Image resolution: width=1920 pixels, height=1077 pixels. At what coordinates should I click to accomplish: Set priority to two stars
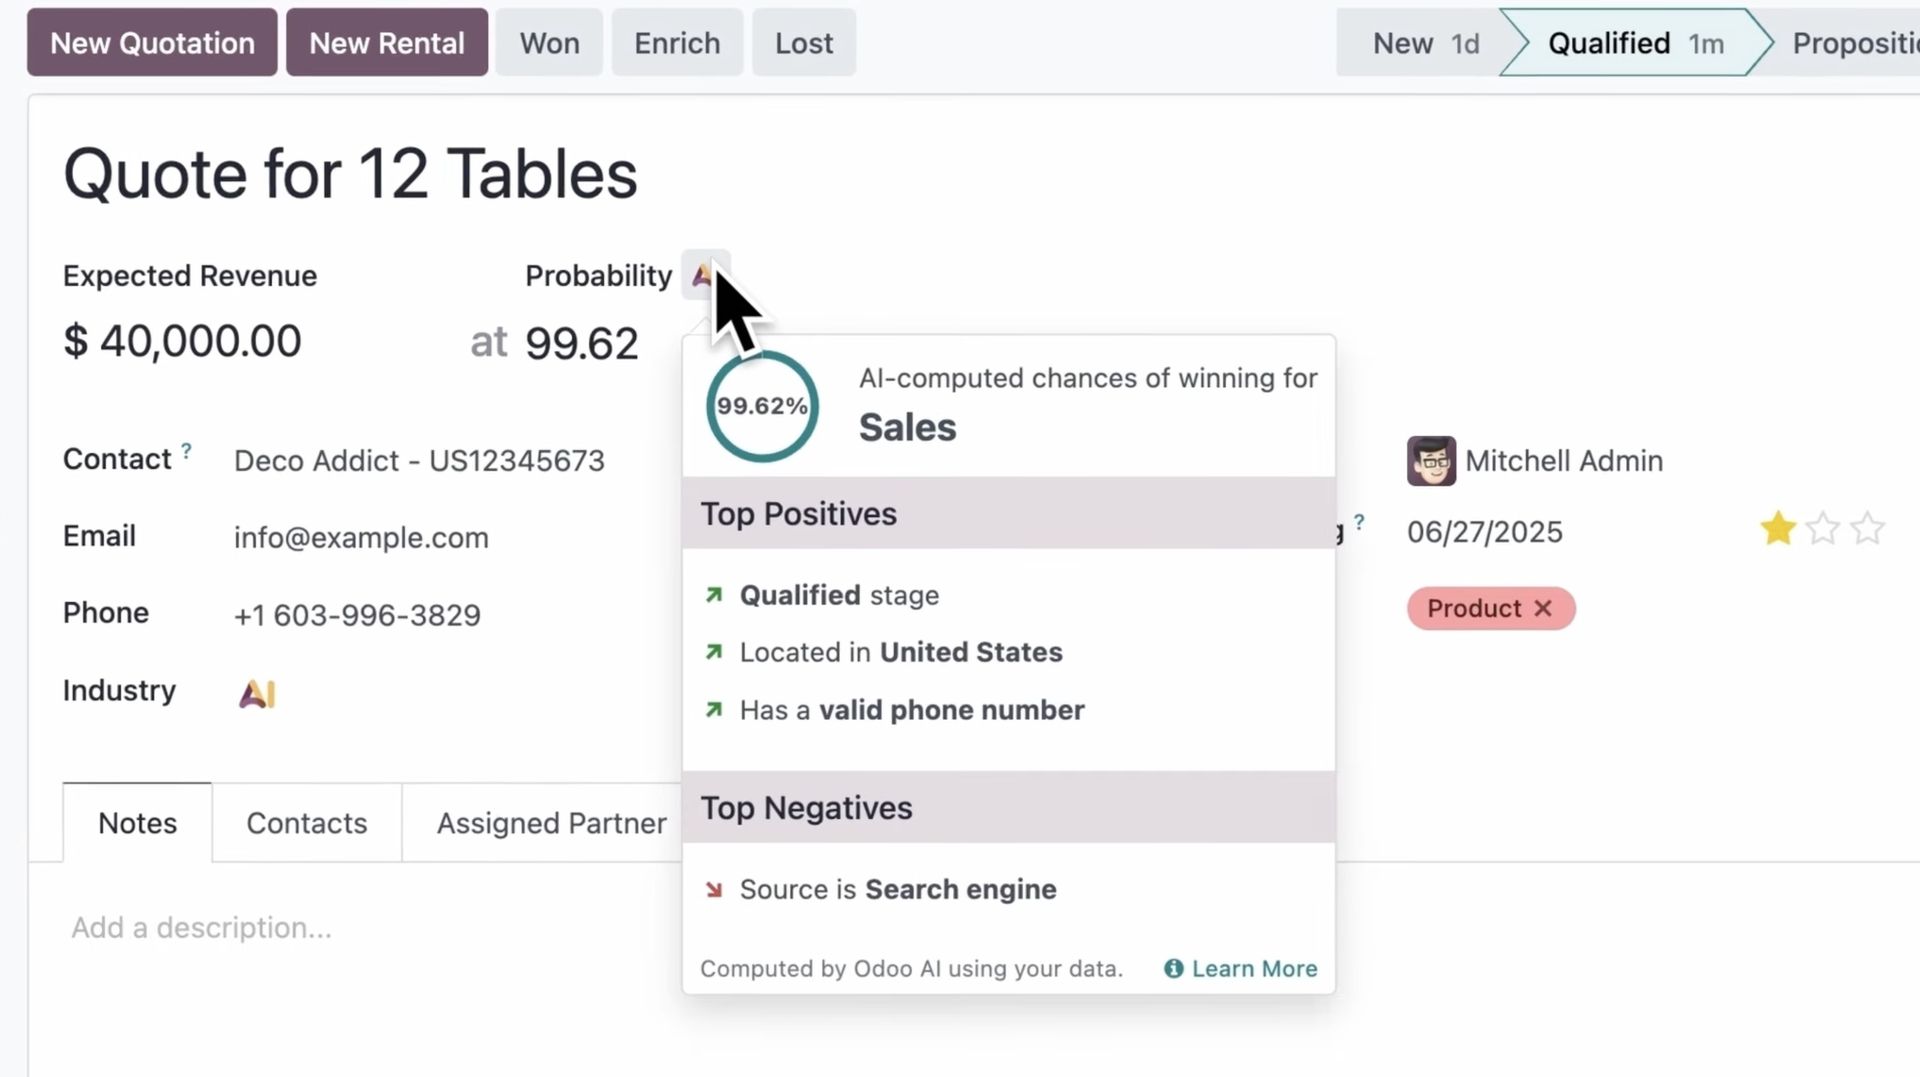1823,529
